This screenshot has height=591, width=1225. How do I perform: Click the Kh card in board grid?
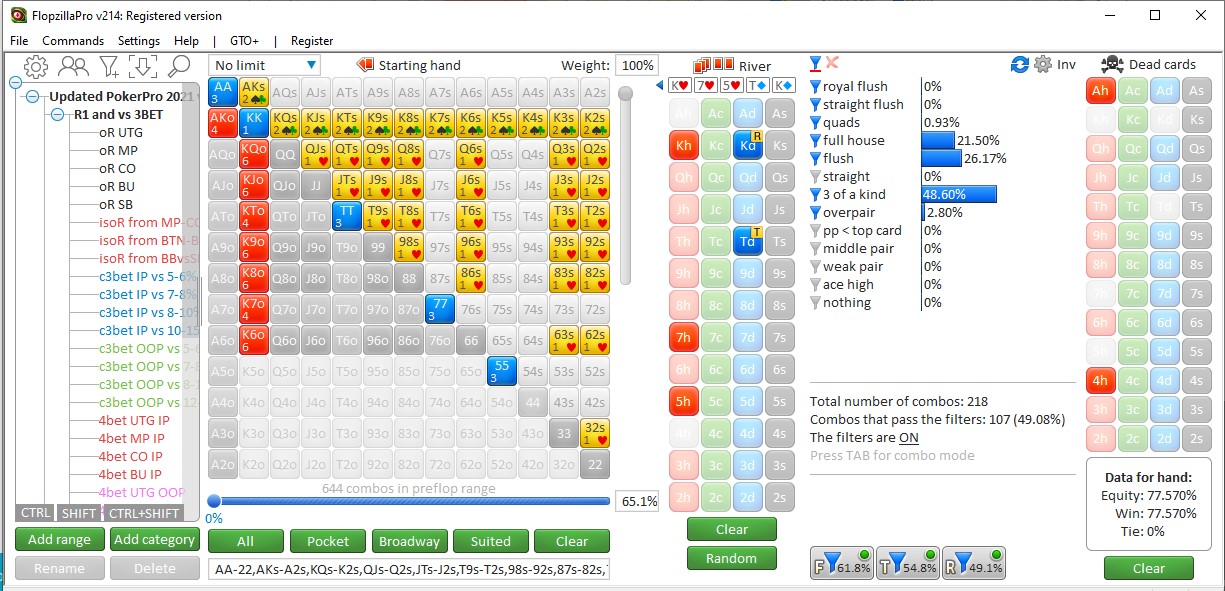683,146
